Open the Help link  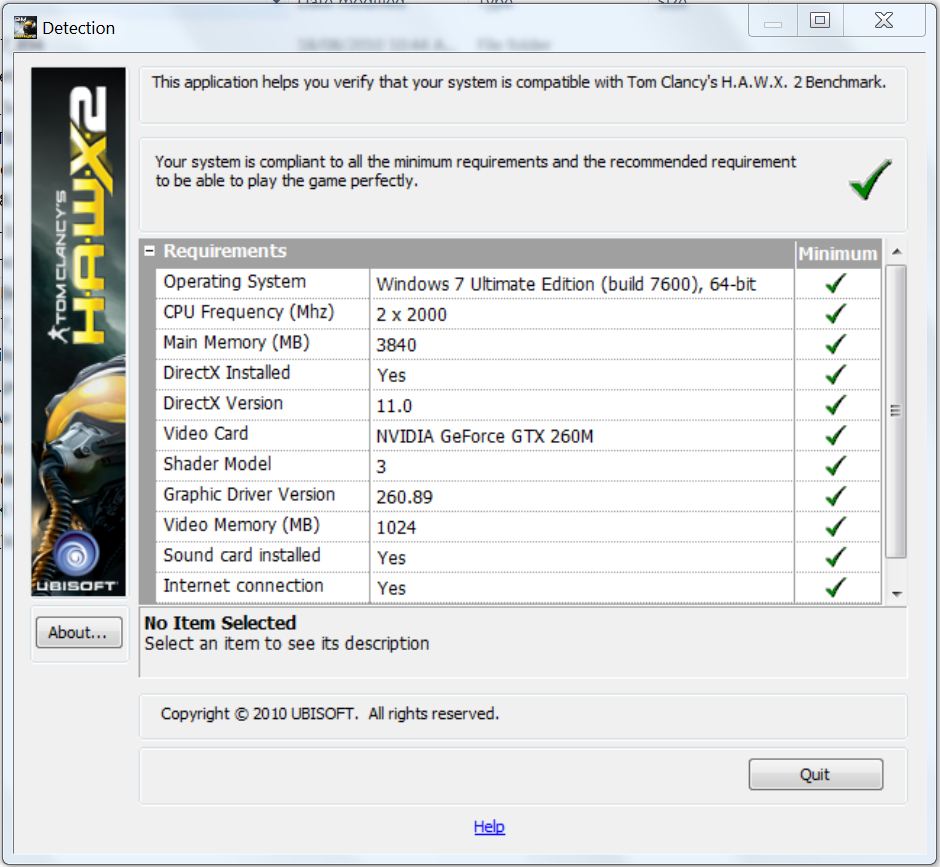pos(489,827)
